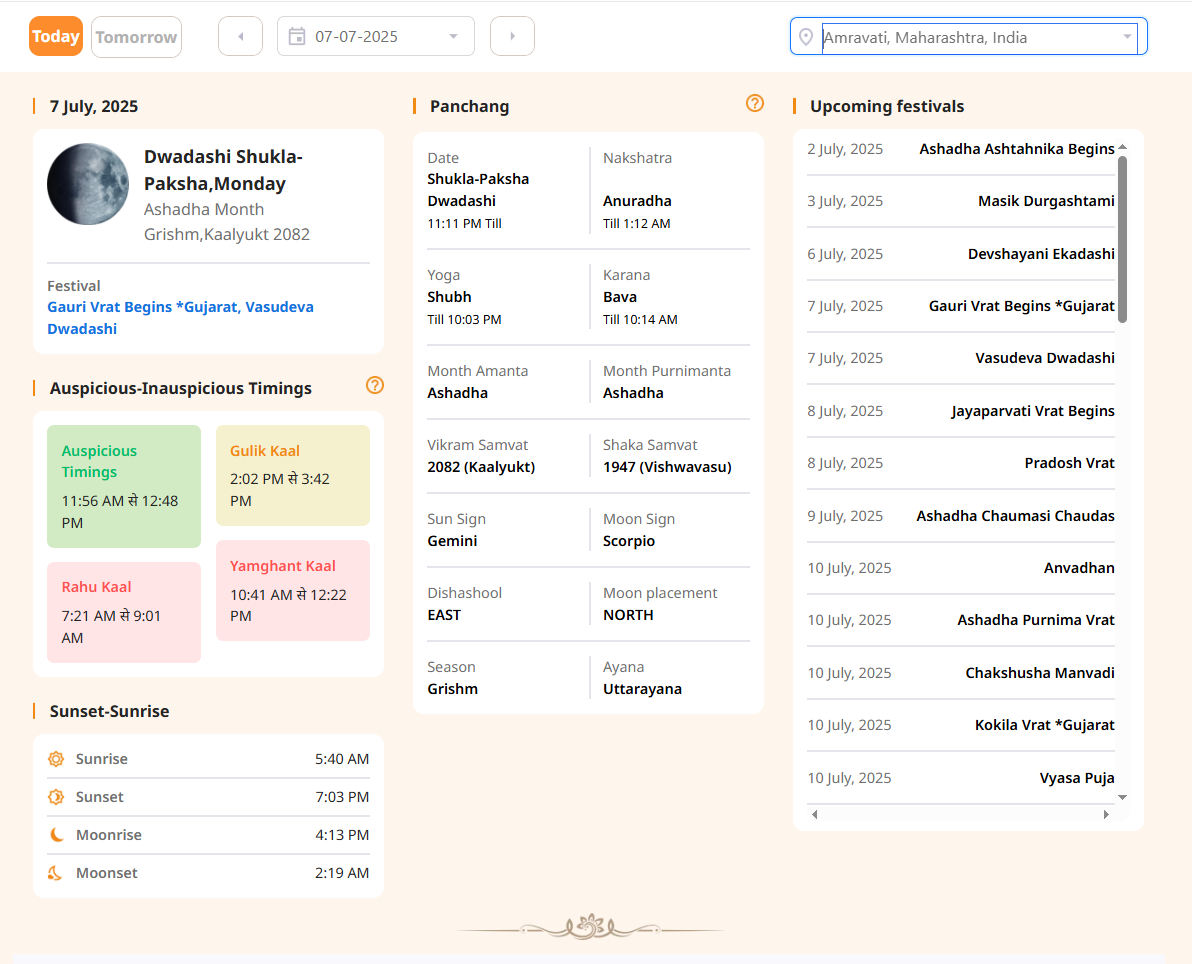The image size is (1192, 964).
Task: Go to the next day arrow
Action: click(x=512, y=37)
